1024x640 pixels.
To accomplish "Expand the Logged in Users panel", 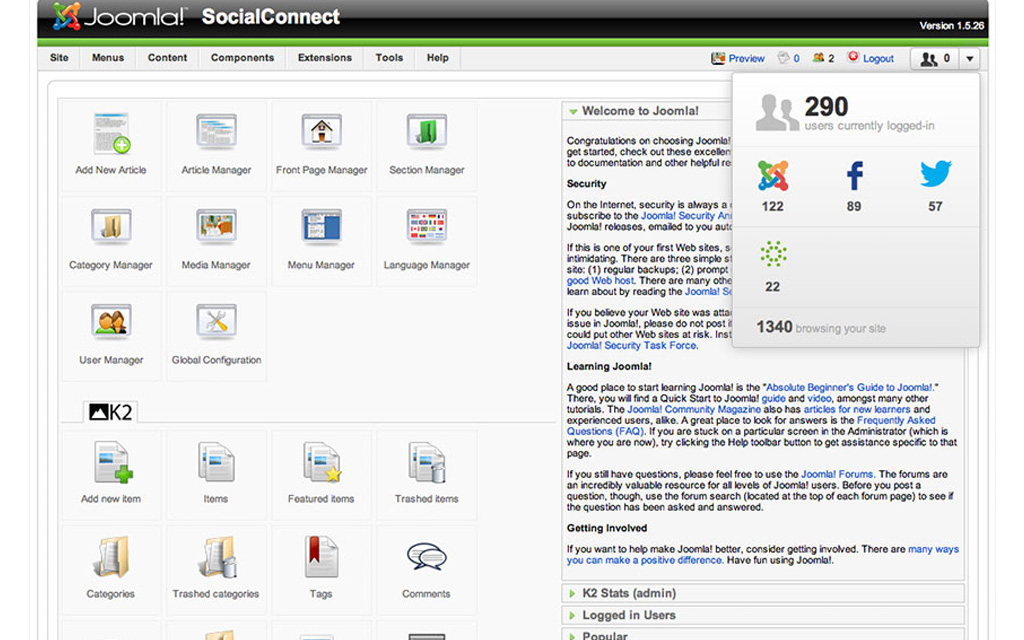I will 628,615.
